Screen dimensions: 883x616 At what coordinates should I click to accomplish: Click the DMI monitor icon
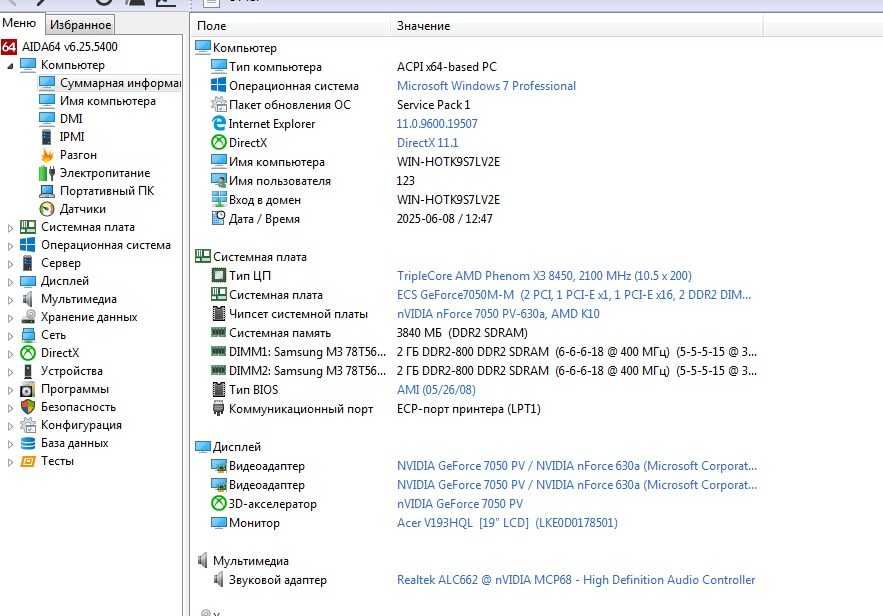pos(47,119)
